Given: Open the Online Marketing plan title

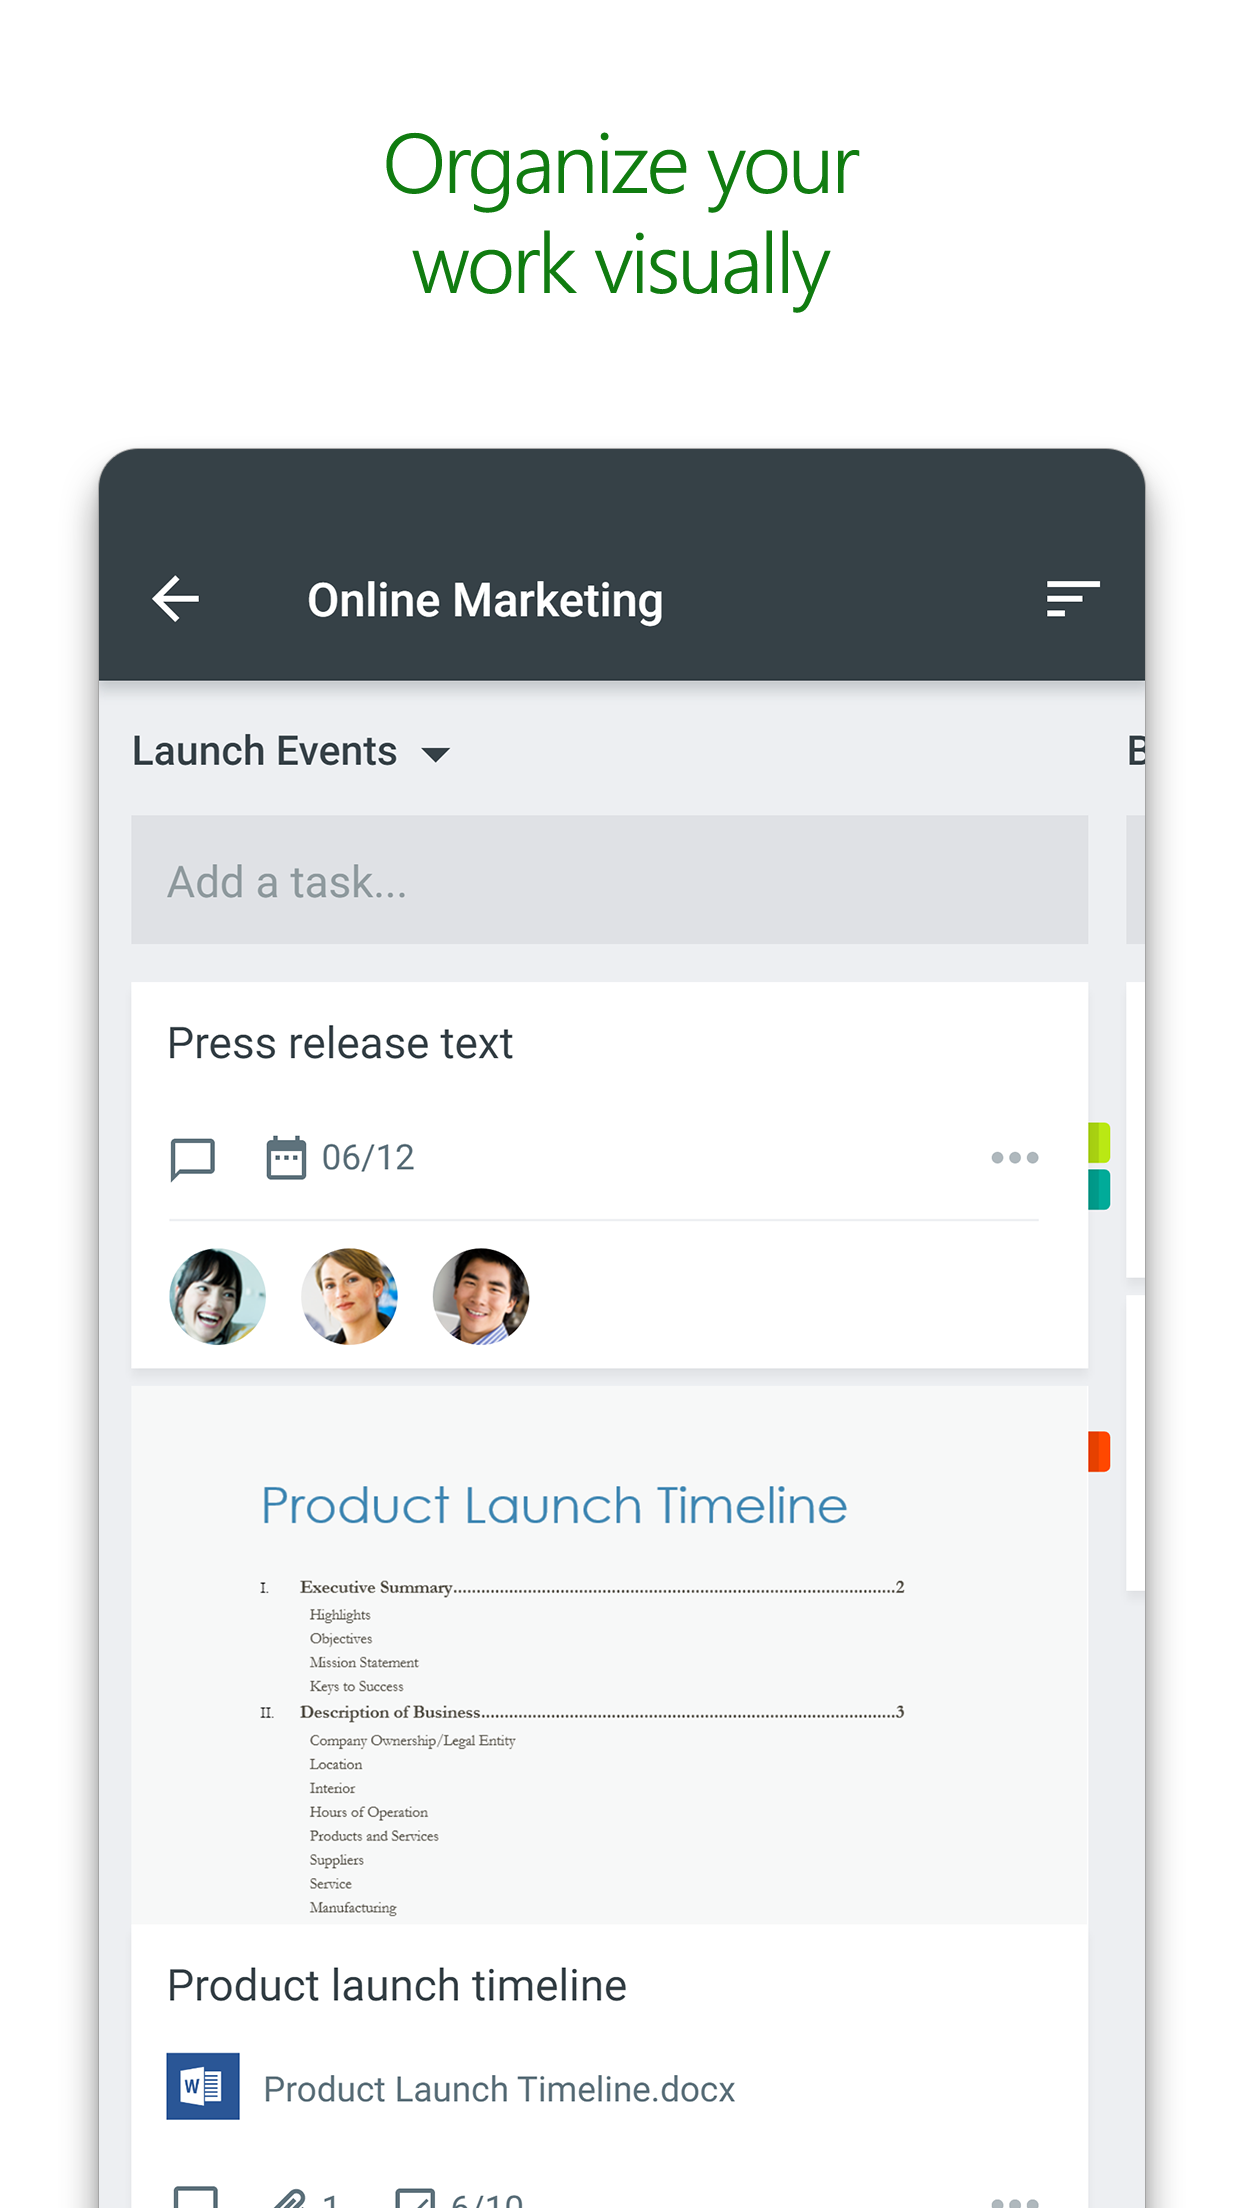Looking at the screenshot, I should (x=485, y=600).
